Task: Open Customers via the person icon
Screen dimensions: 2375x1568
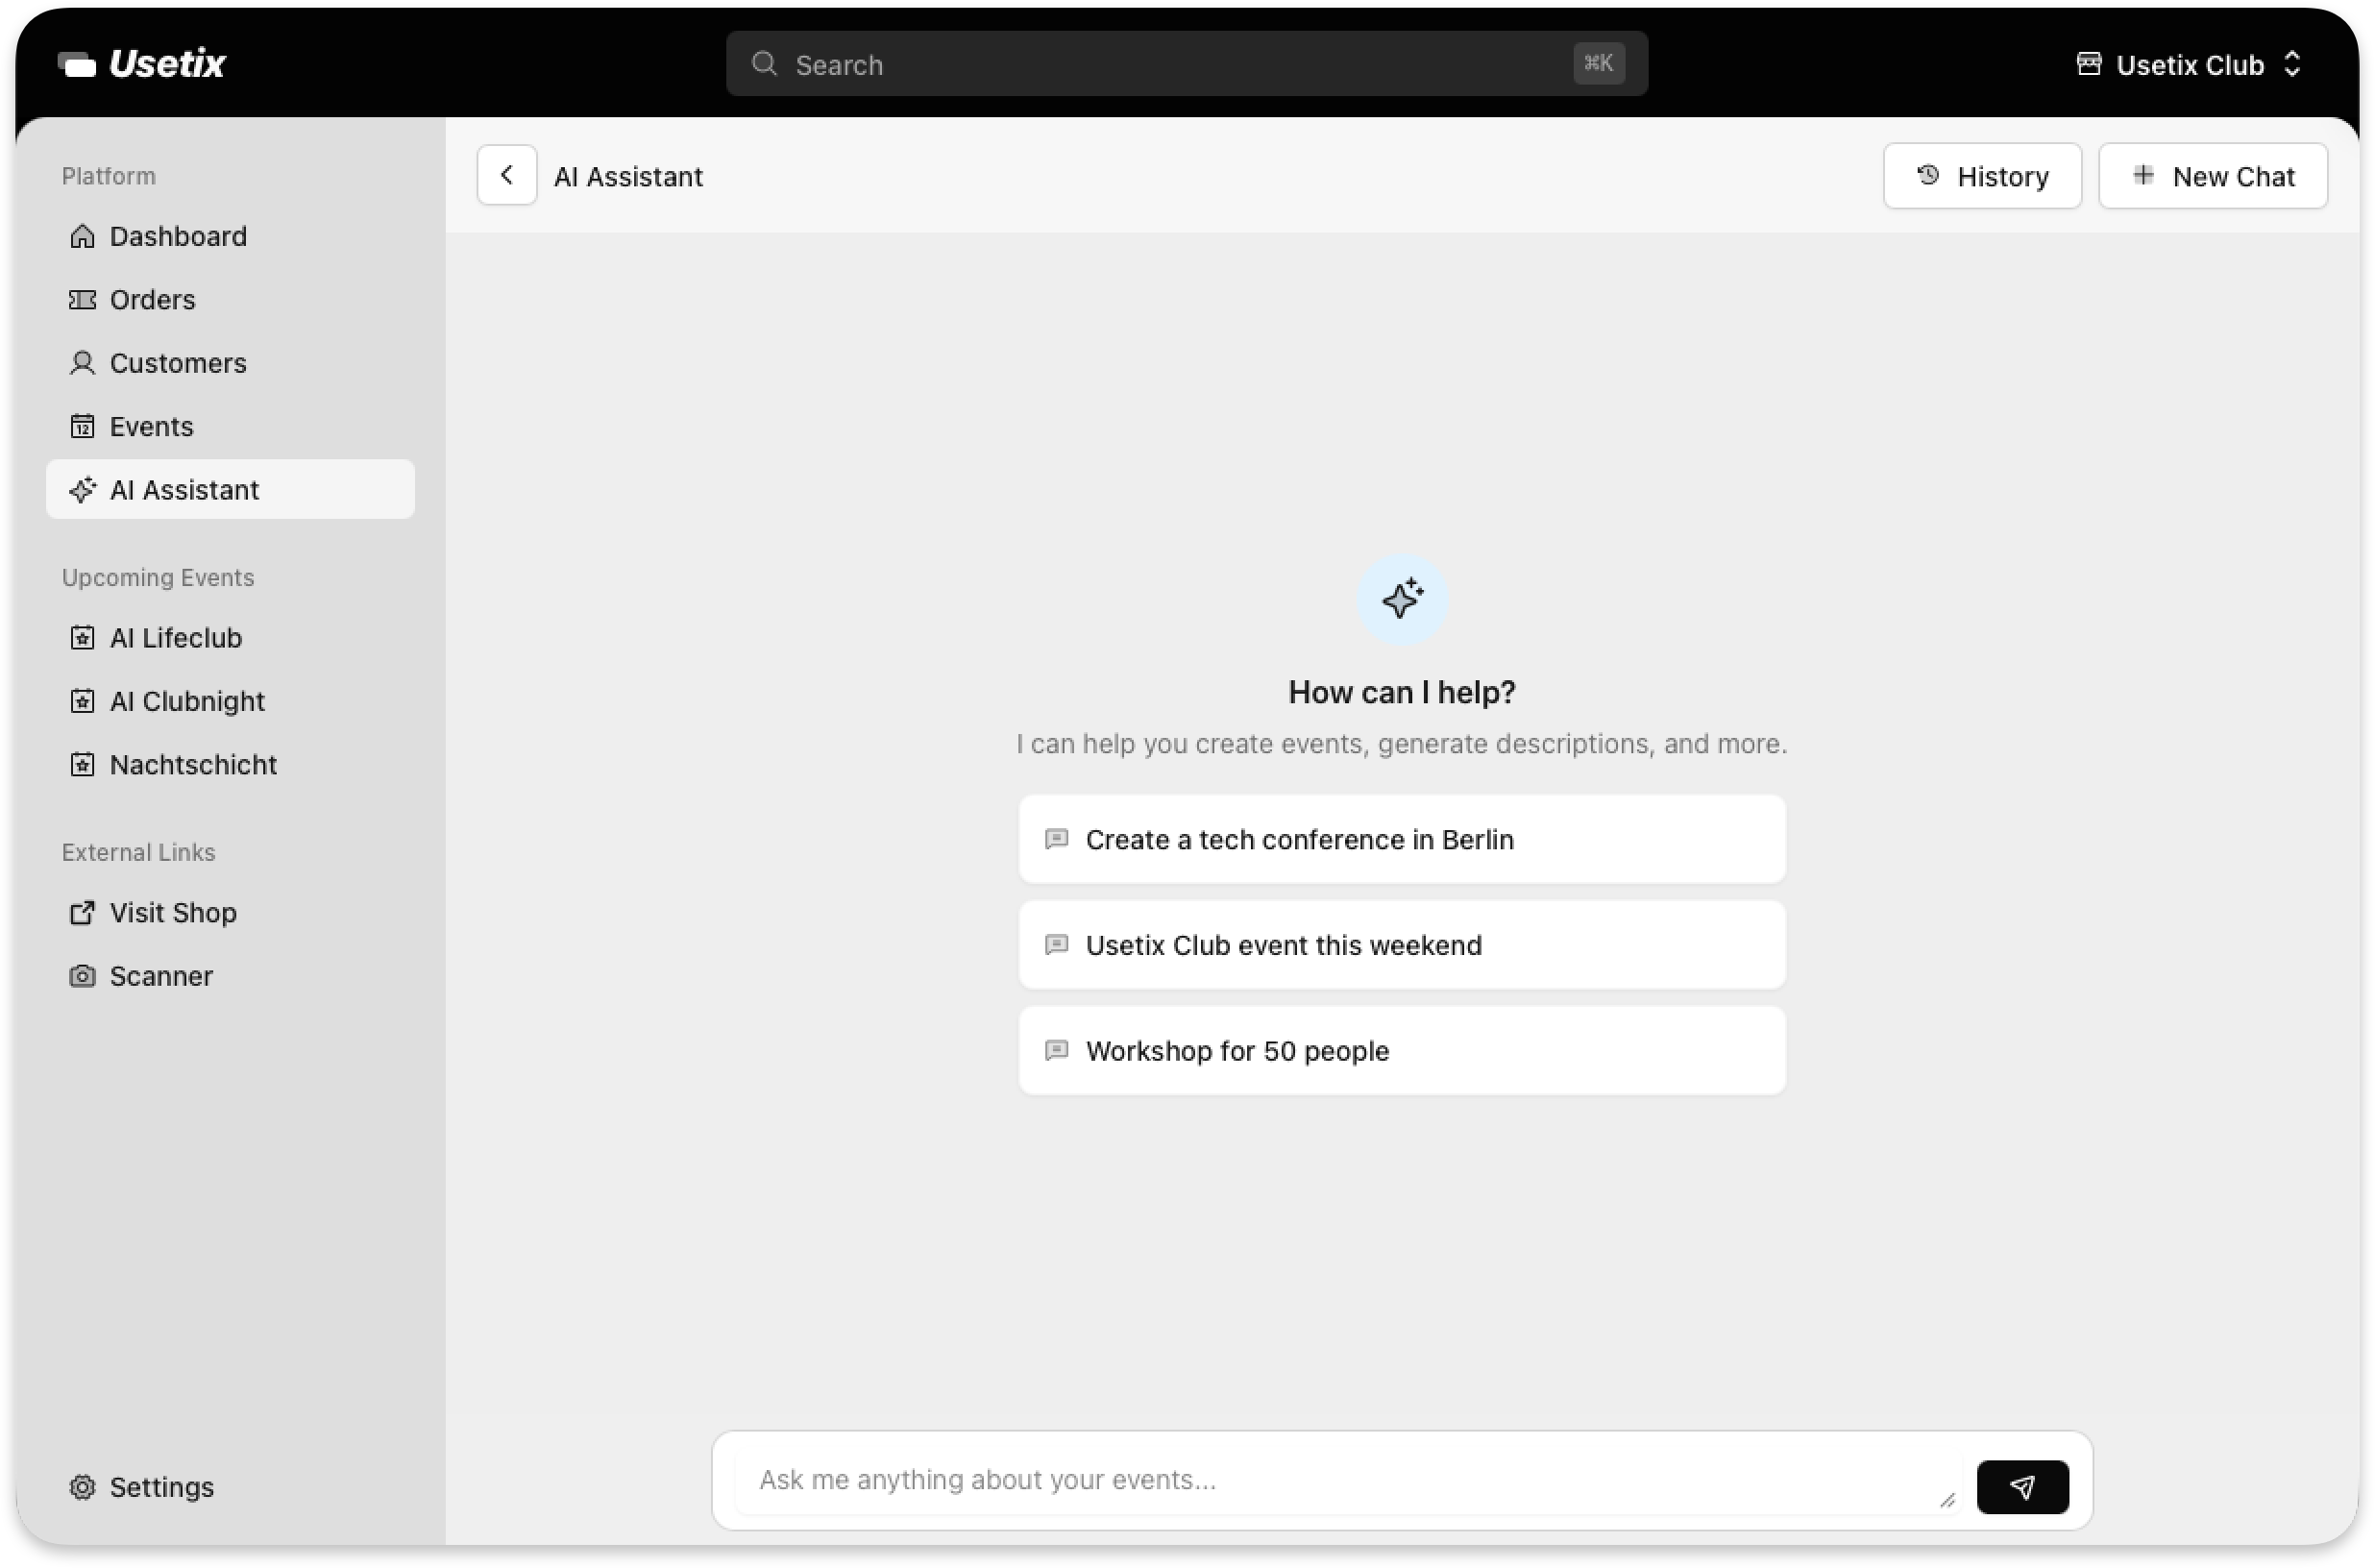Action: 83,363
